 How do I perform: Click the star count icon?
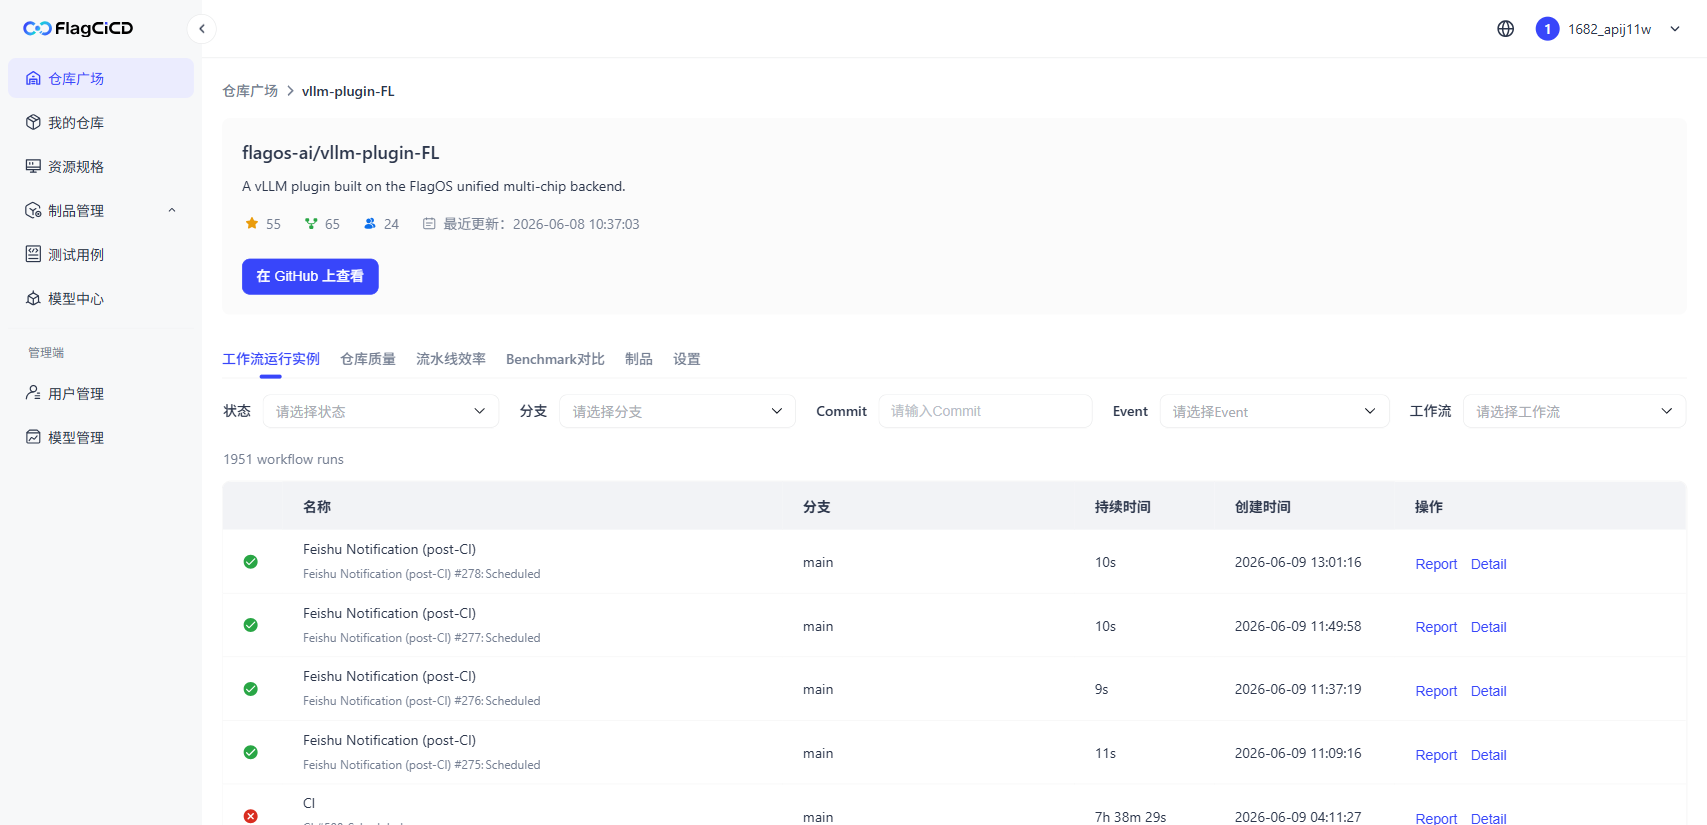tap(252, 223)
